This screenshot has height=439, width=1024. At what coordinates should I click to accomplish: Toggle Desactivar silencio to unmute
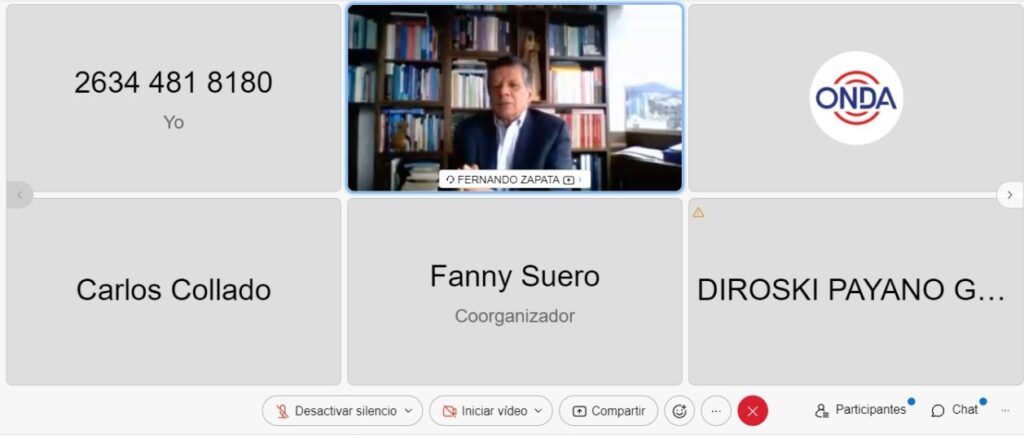[337, 411]
